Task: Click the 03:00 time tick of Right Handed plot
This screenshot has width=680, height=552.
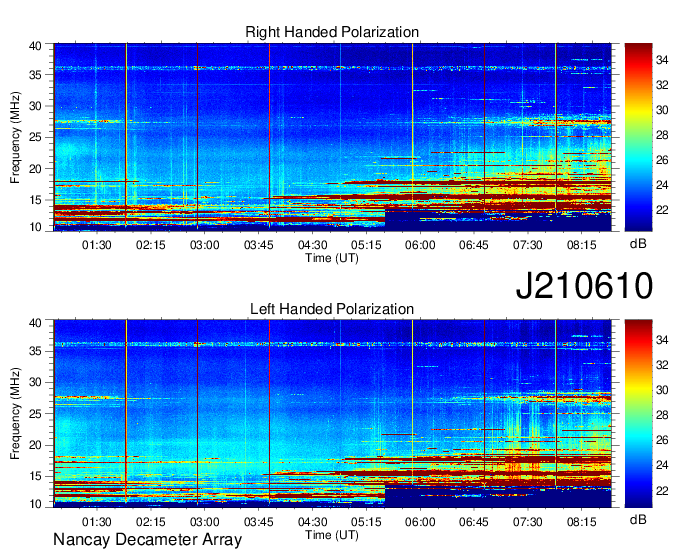Action: click(x=205, y=245)
